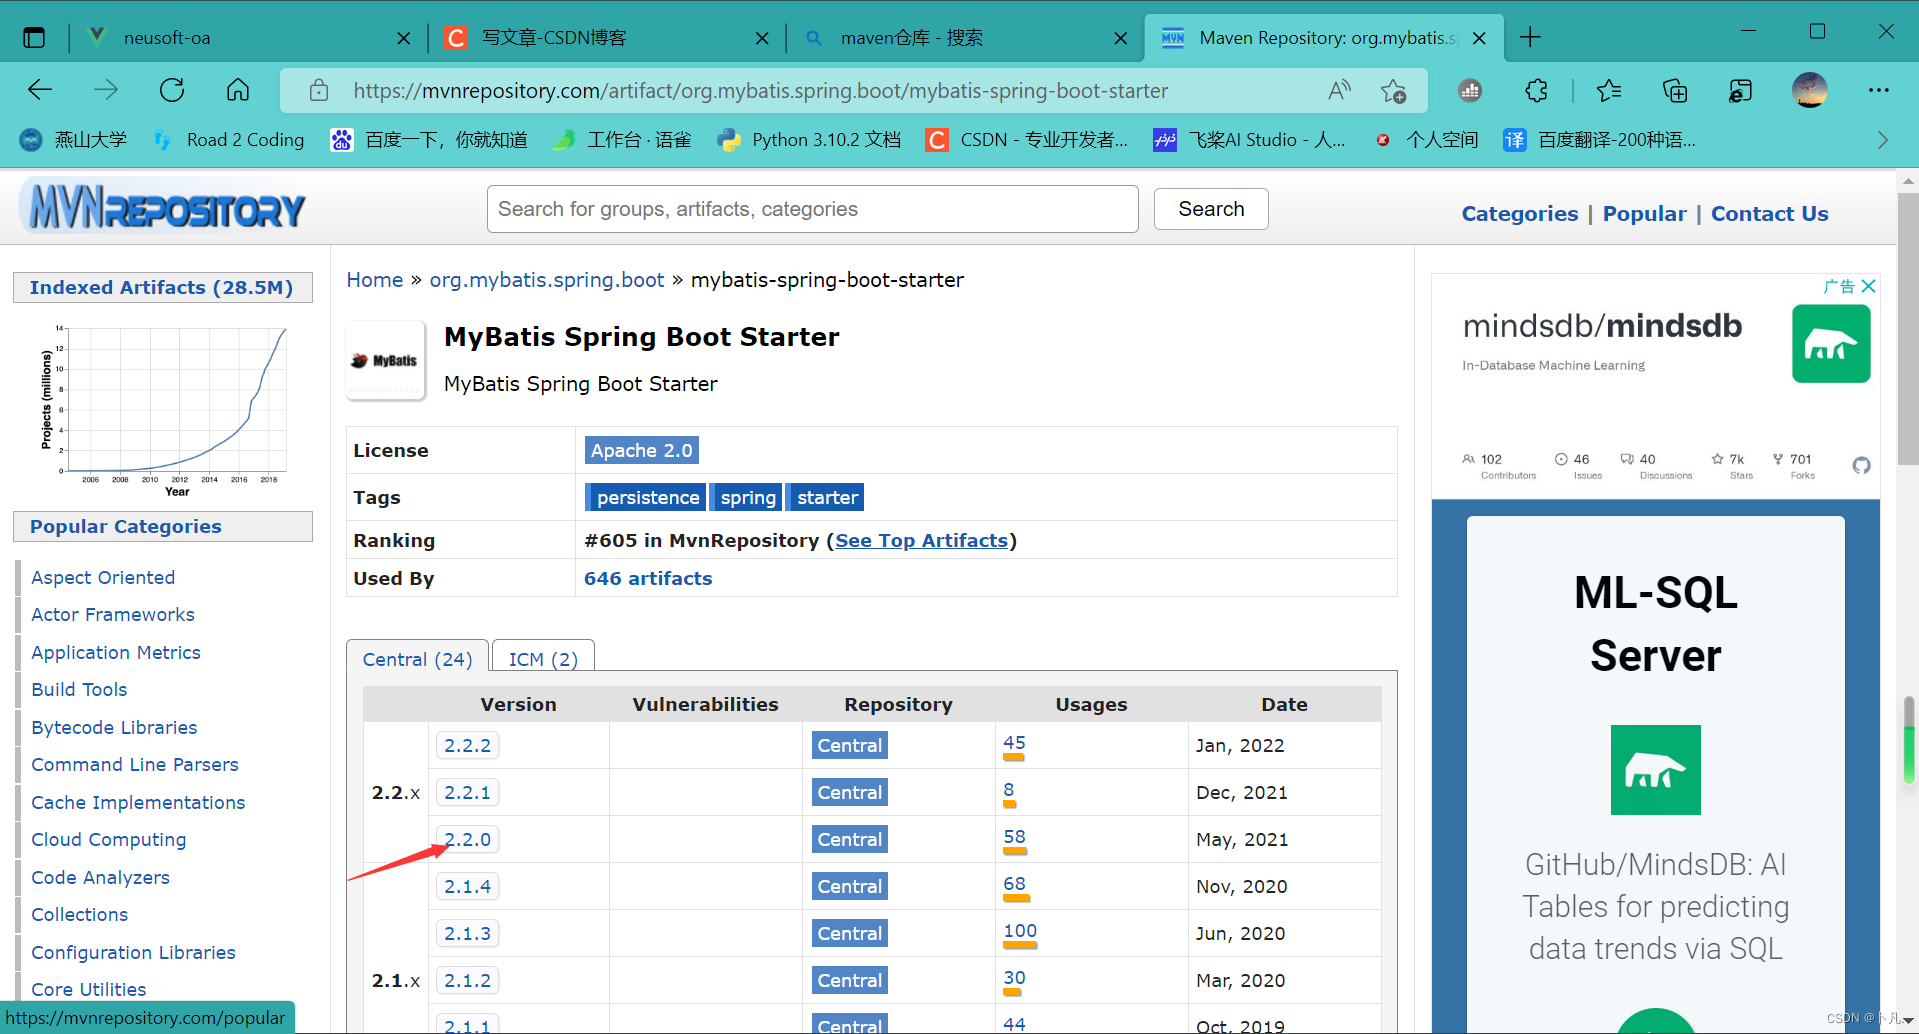
Task: Open the 飞桨AI Studio bookmark
Action: 1249,140
